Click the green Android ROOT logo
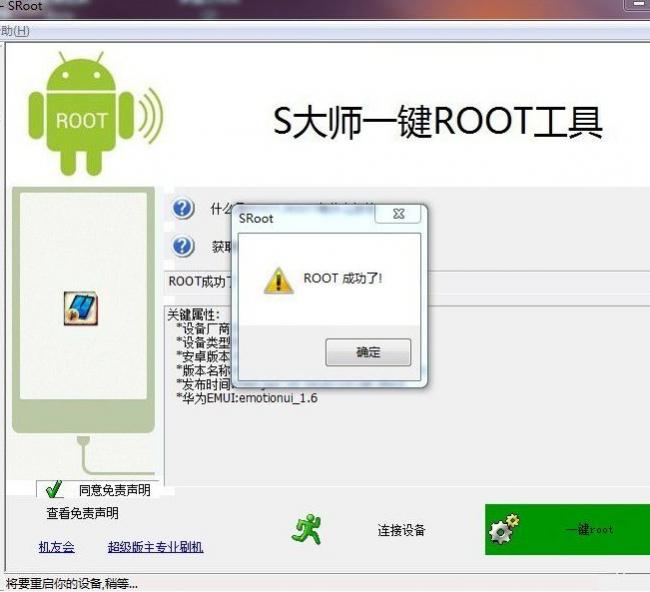Image resolution: width=650 pixels, height=592 pixels. point(95,113)
